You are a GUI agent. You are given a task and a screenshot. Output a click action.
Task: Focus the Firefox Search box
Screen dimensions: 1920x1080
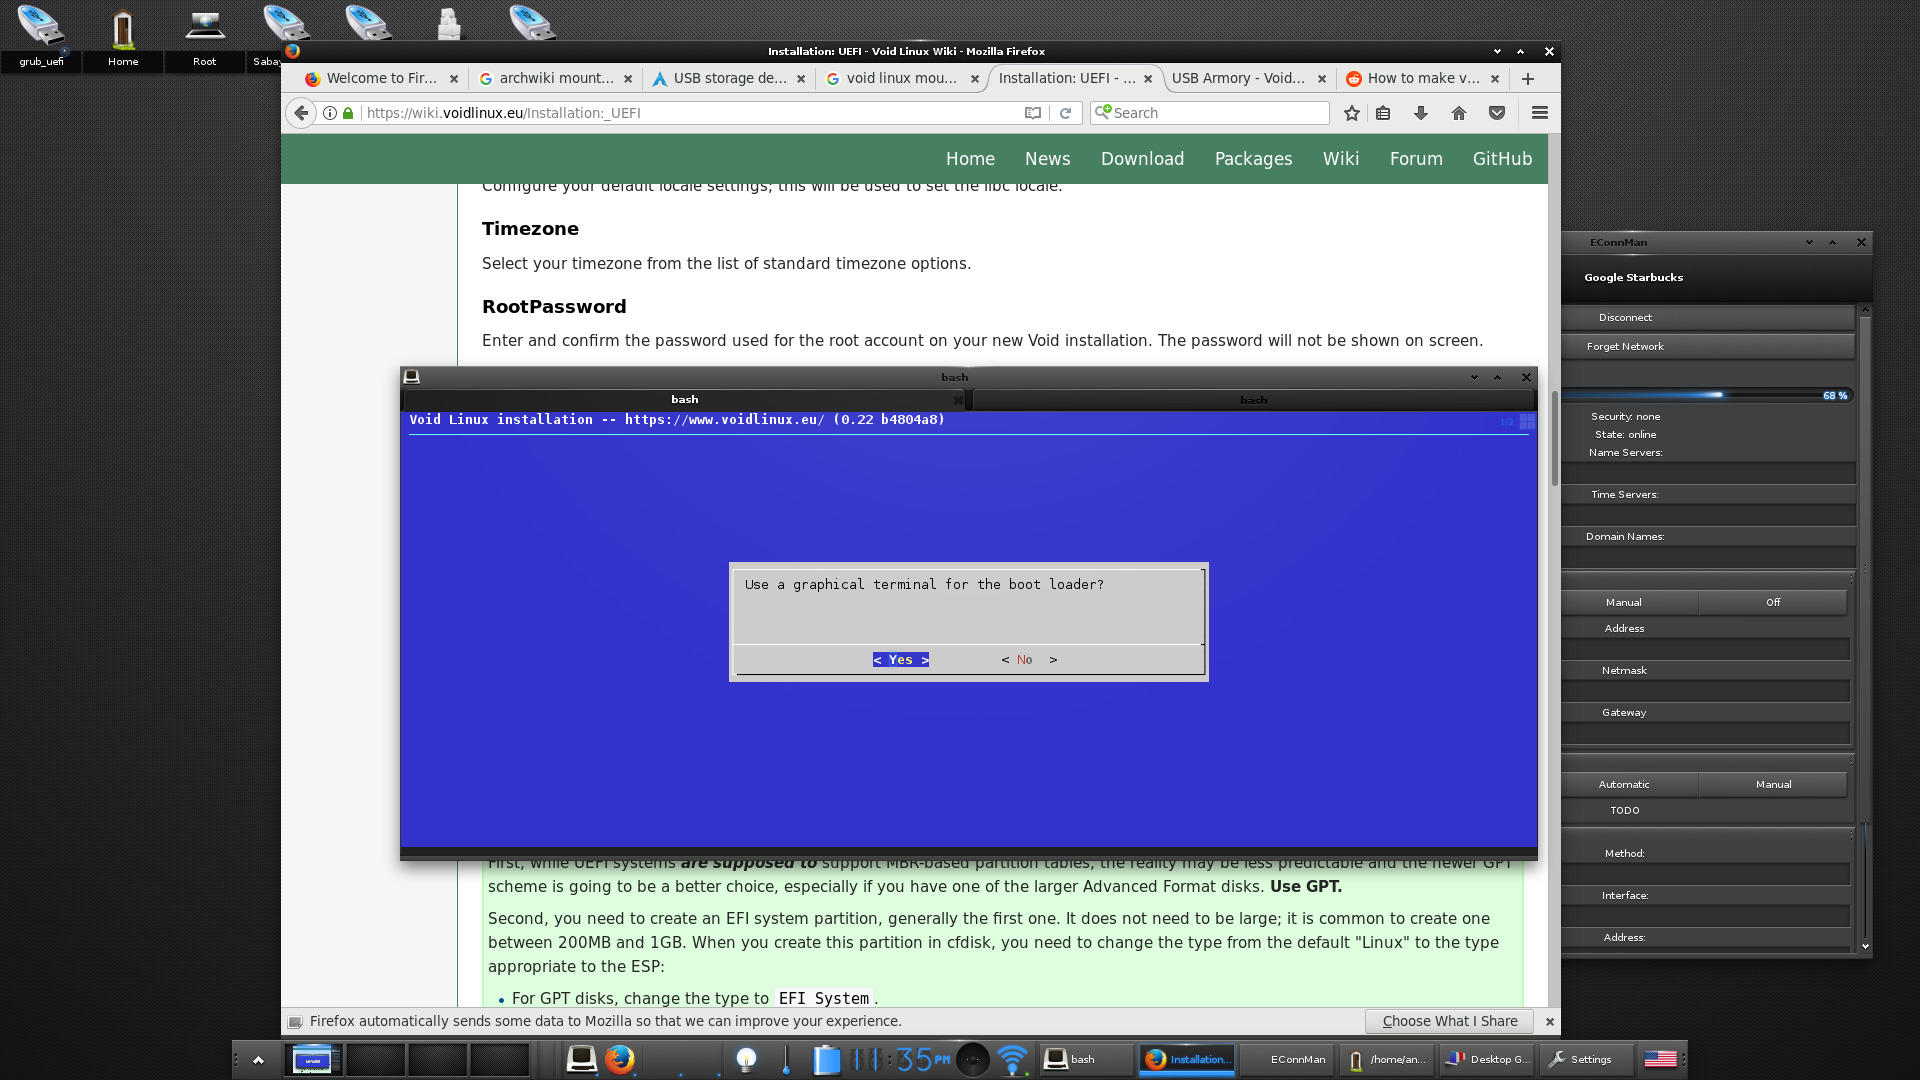1210,113
